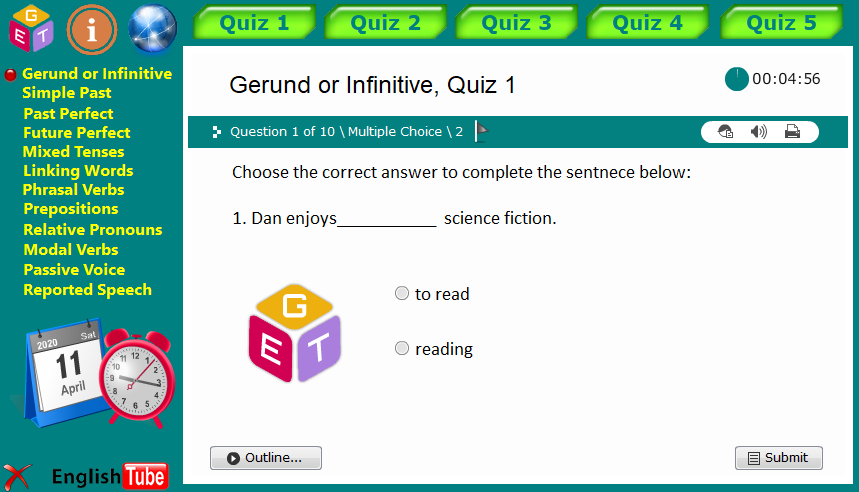The image size is (859, 492).
Task: Flag this question with the flag icon
Action: [x=481, y=131]
